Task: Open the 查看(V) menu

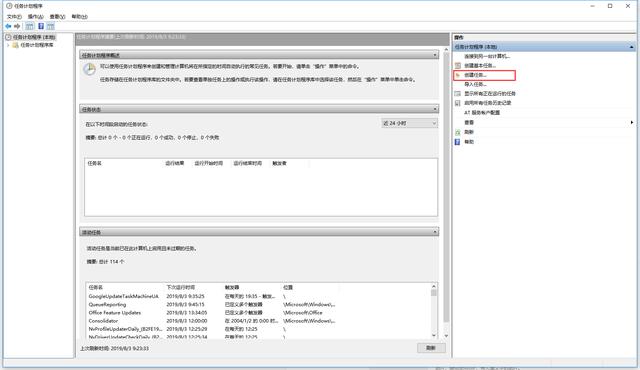Action: [x=58, y=17]
